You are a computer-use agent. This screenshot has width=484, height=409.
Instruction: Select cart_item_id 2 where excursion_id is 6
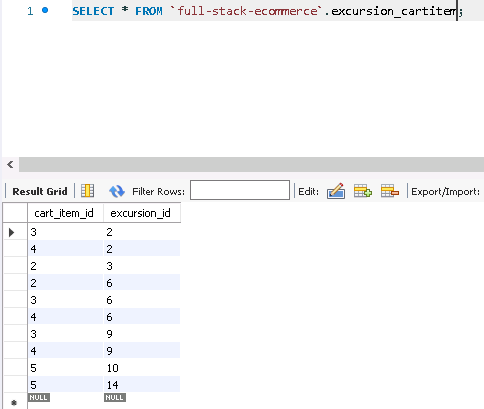point(65,283)
